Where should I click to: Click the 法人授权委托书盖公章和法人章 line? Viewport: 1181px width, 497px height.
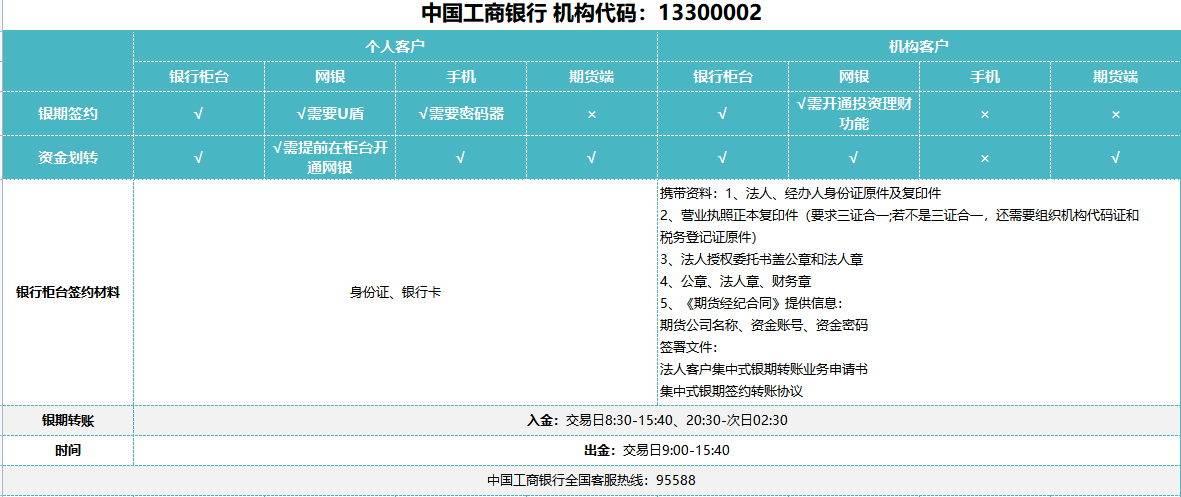click(761, 259)
